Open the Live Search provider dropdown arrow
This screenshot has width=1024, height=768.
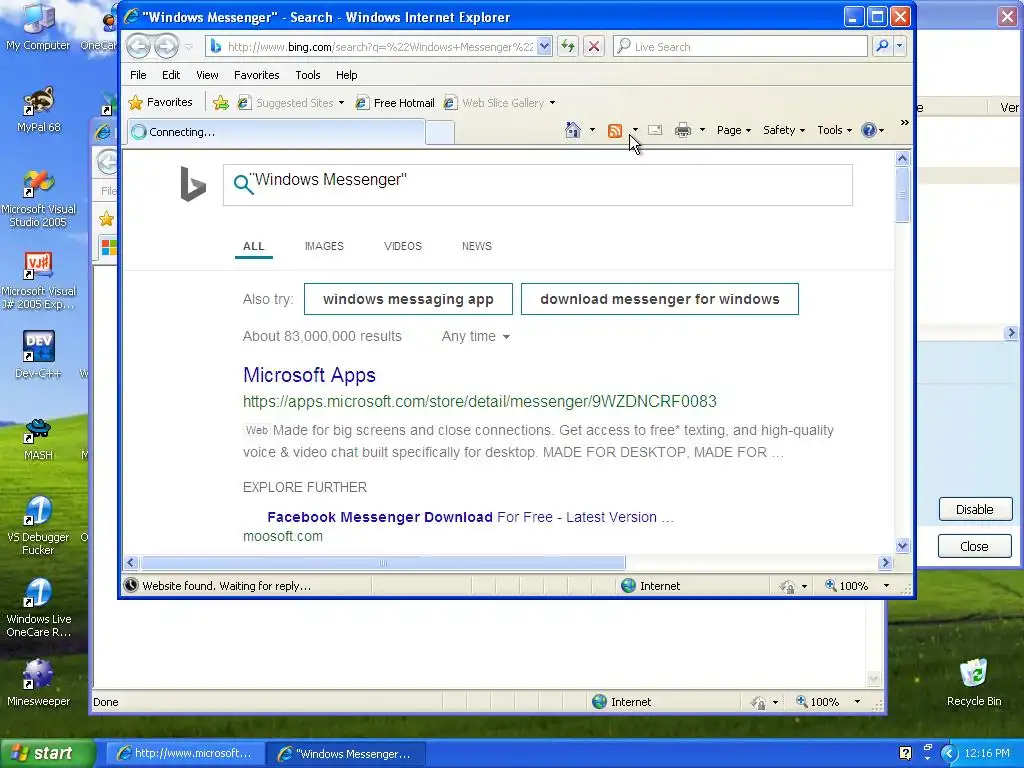point(900,46)
